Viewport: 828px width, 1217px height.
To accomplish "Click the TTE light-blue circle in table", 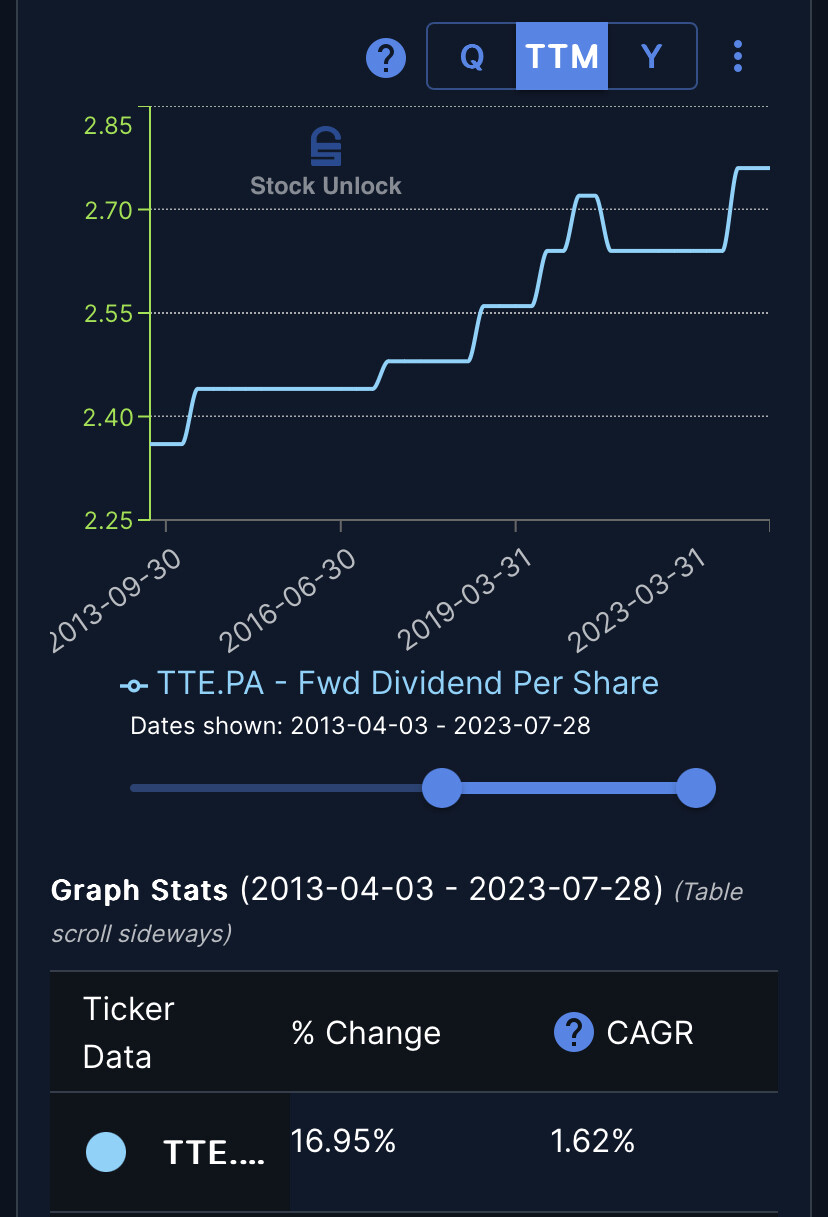I will [106, 1152].
